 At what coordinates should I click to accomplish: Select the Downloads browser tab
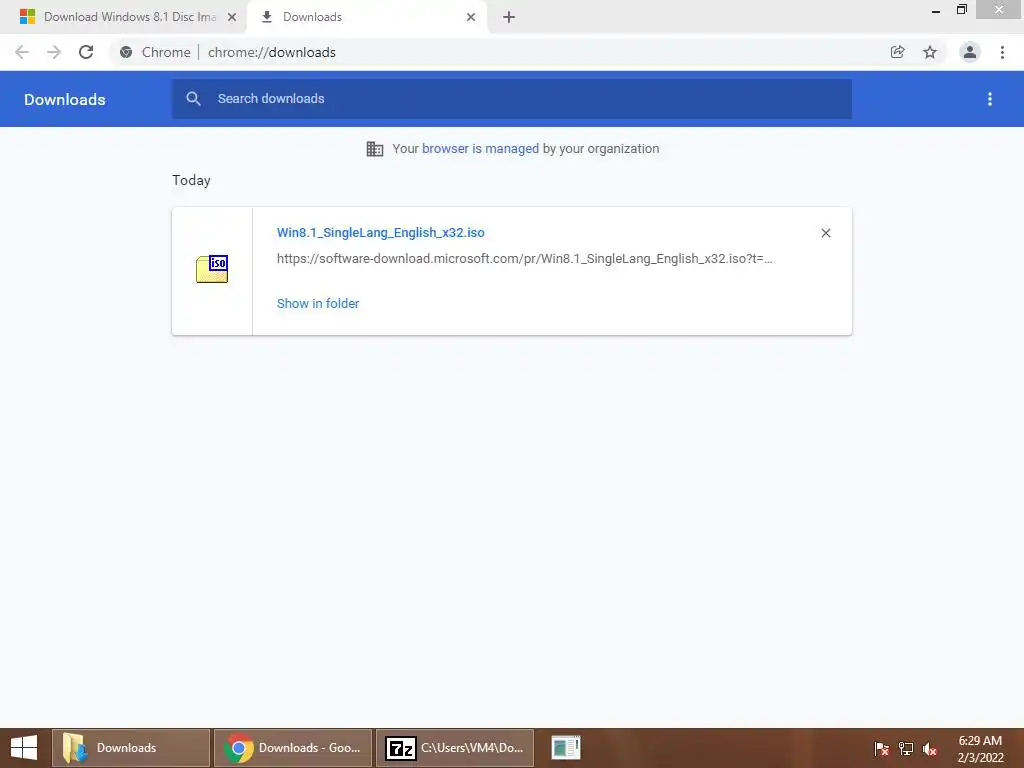[x=366, y=17]
